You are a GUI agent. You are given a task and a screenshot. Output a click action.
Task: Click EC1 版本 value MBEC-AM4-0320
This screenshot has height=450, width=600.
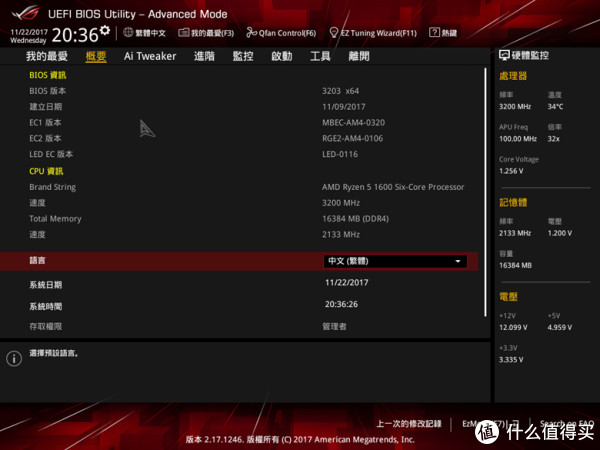[x=354, y=123]
